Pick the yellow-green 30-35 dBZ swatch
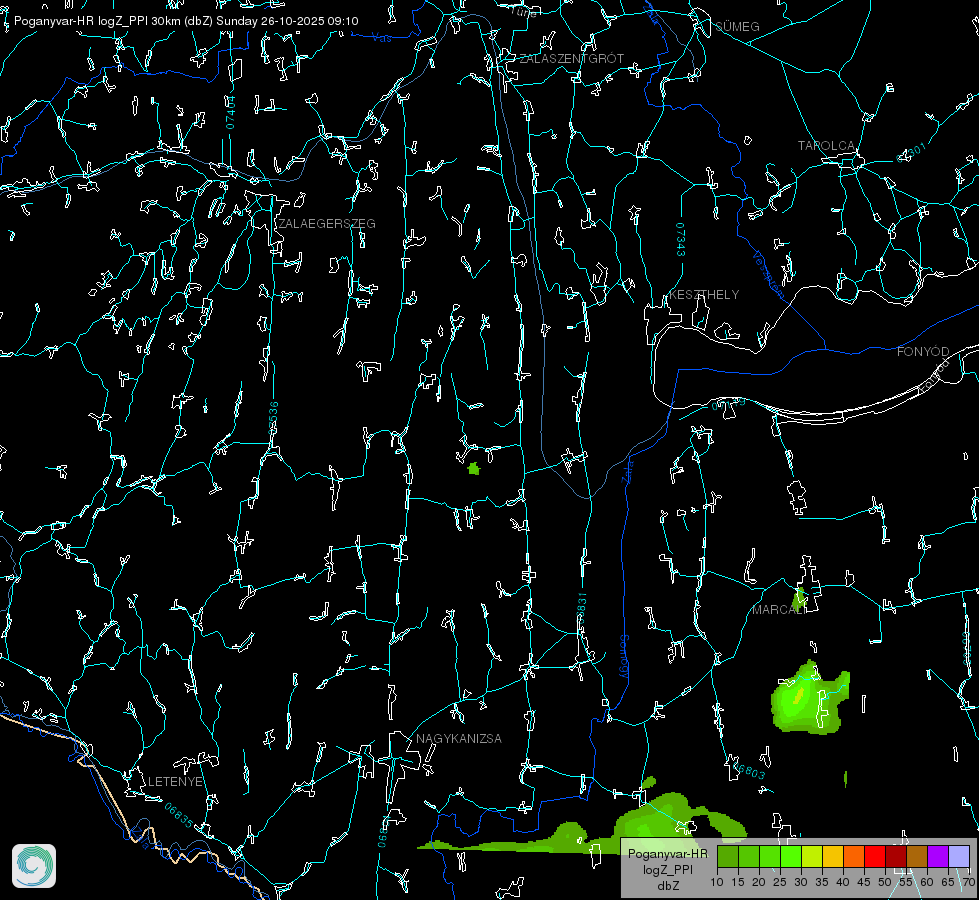This screenshot has height=900, width=979. pyautogui.click(x=812, y=856)
